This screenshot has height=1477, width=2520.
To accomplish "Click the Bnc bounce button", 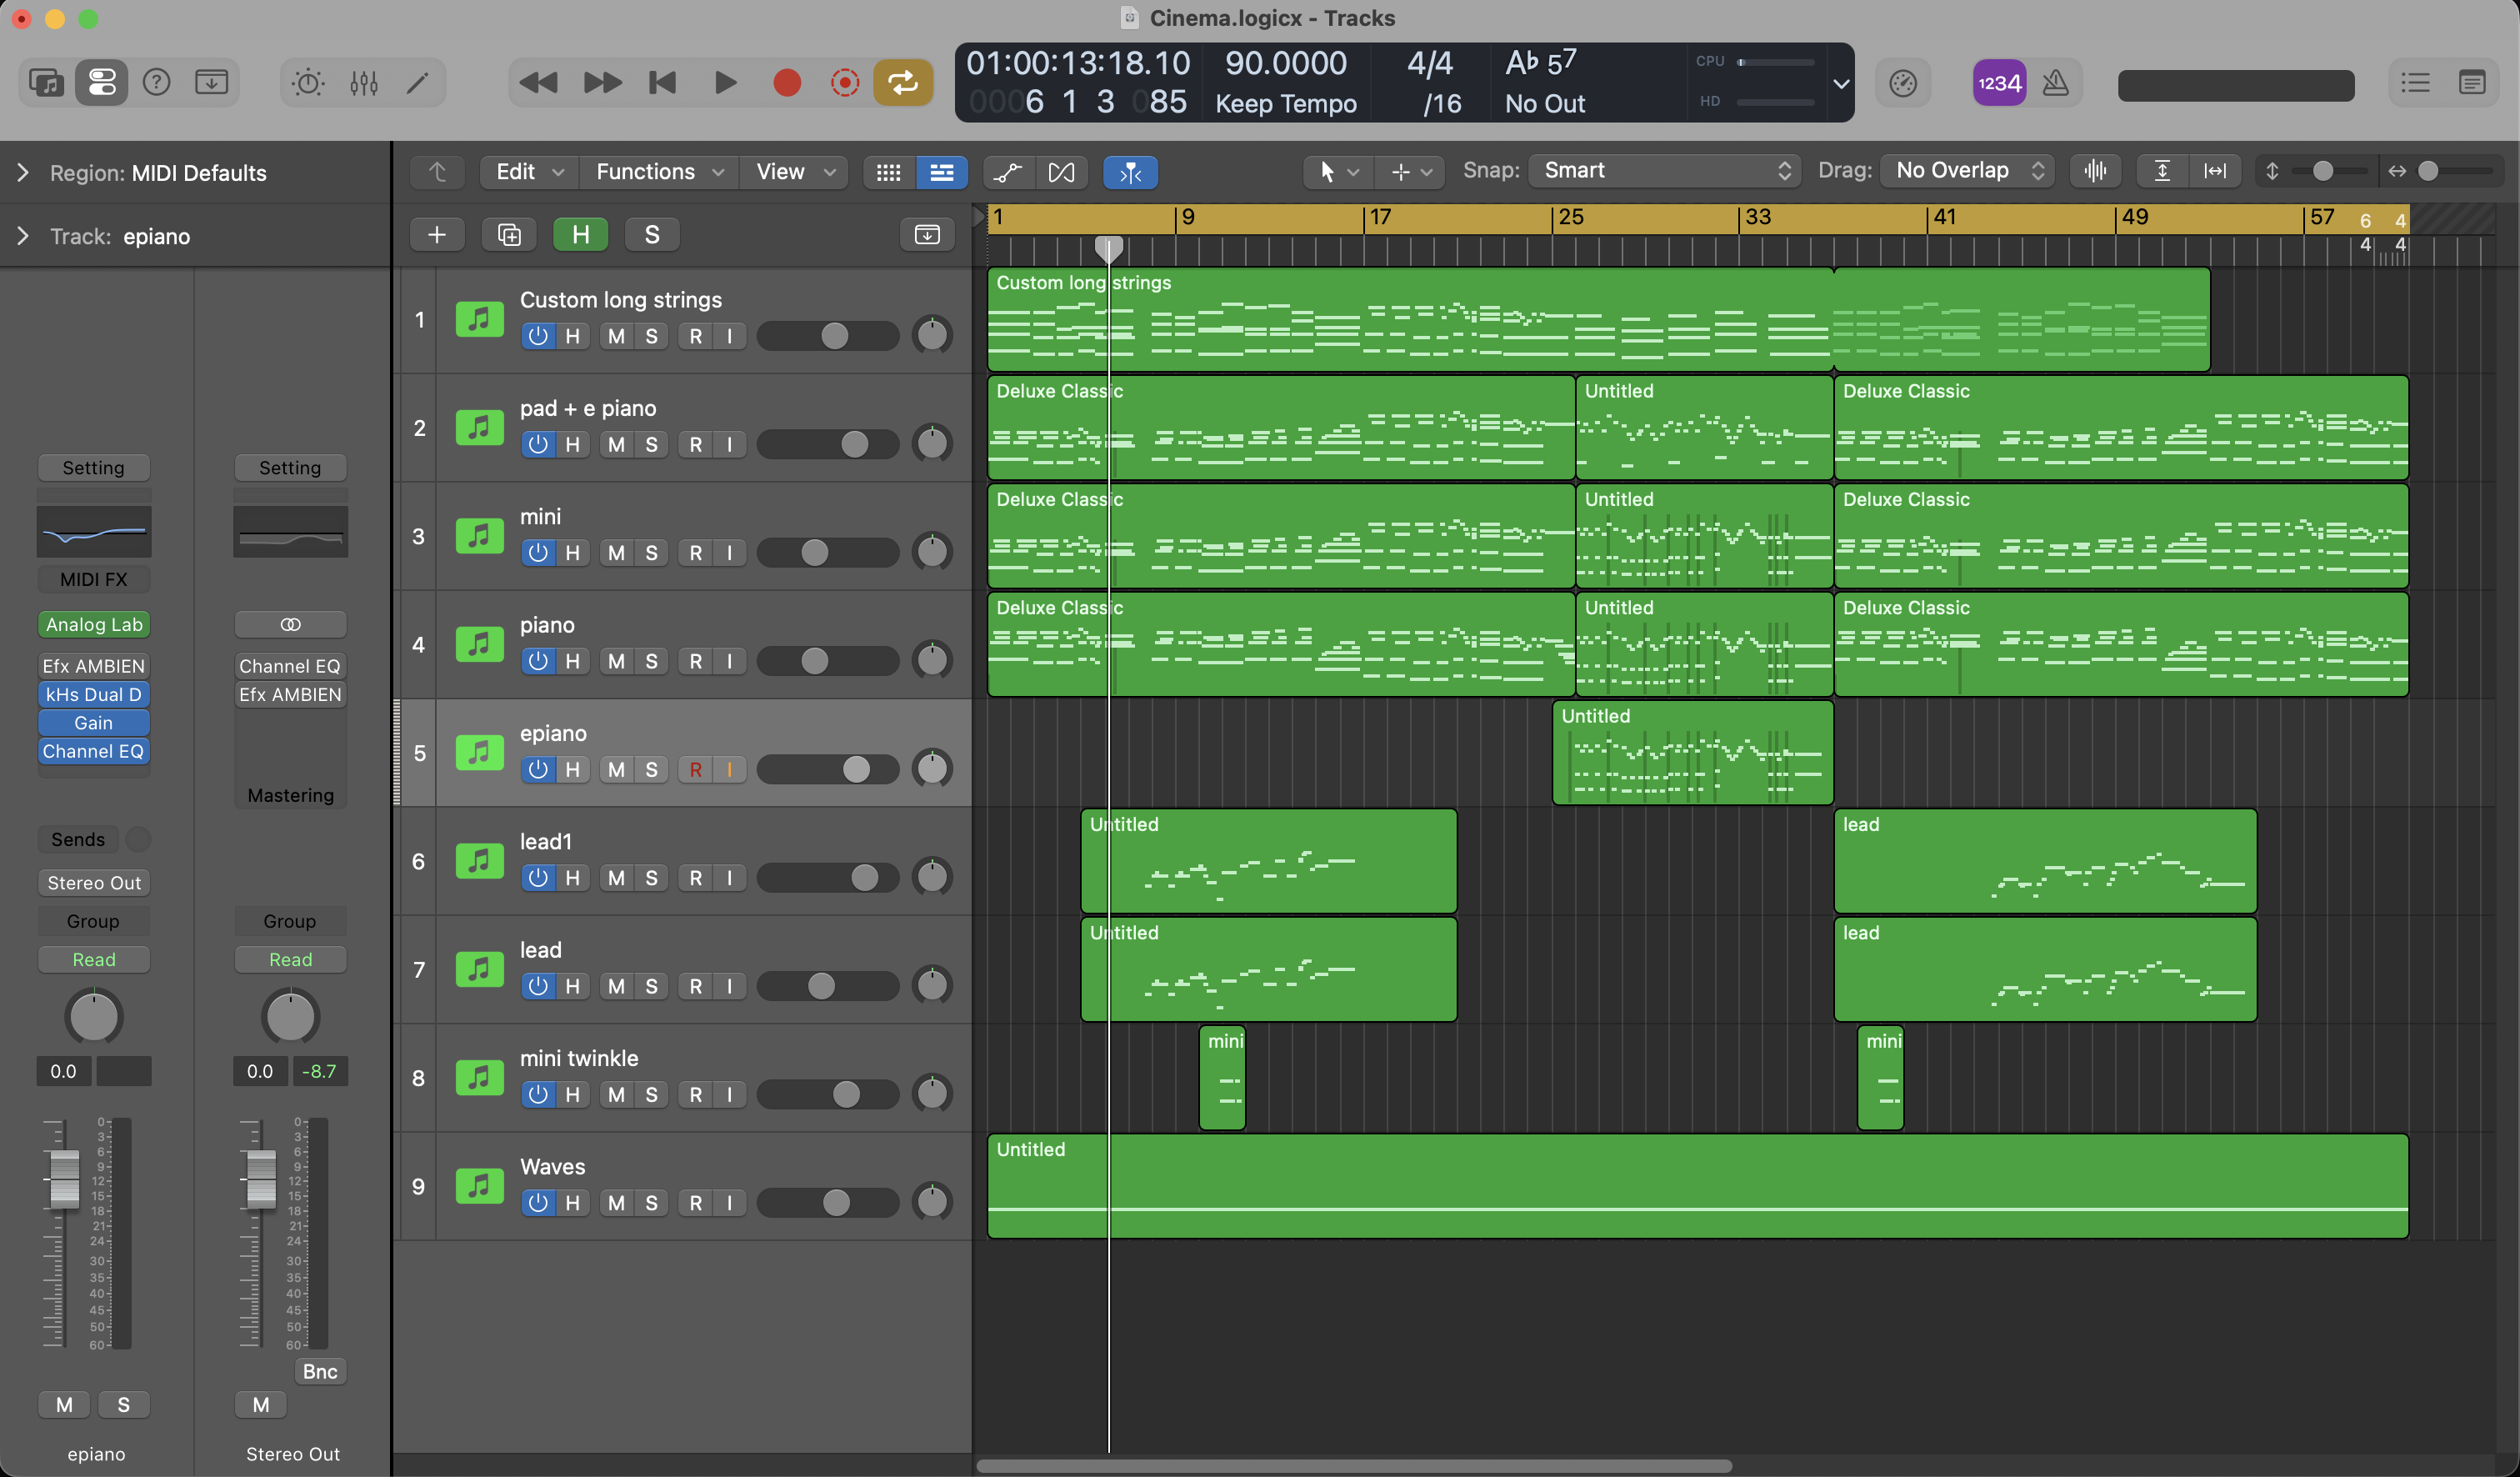I will [x=320, y=1372].
